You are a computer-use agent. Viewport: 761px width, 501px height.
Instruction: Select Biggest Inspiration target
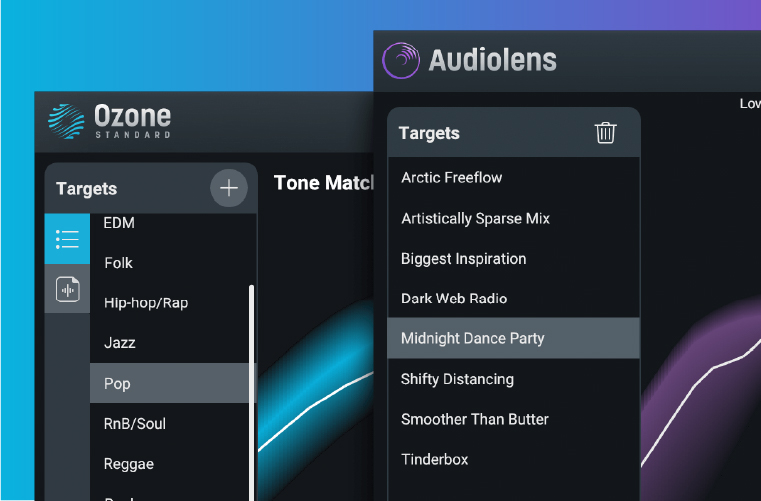463,258
